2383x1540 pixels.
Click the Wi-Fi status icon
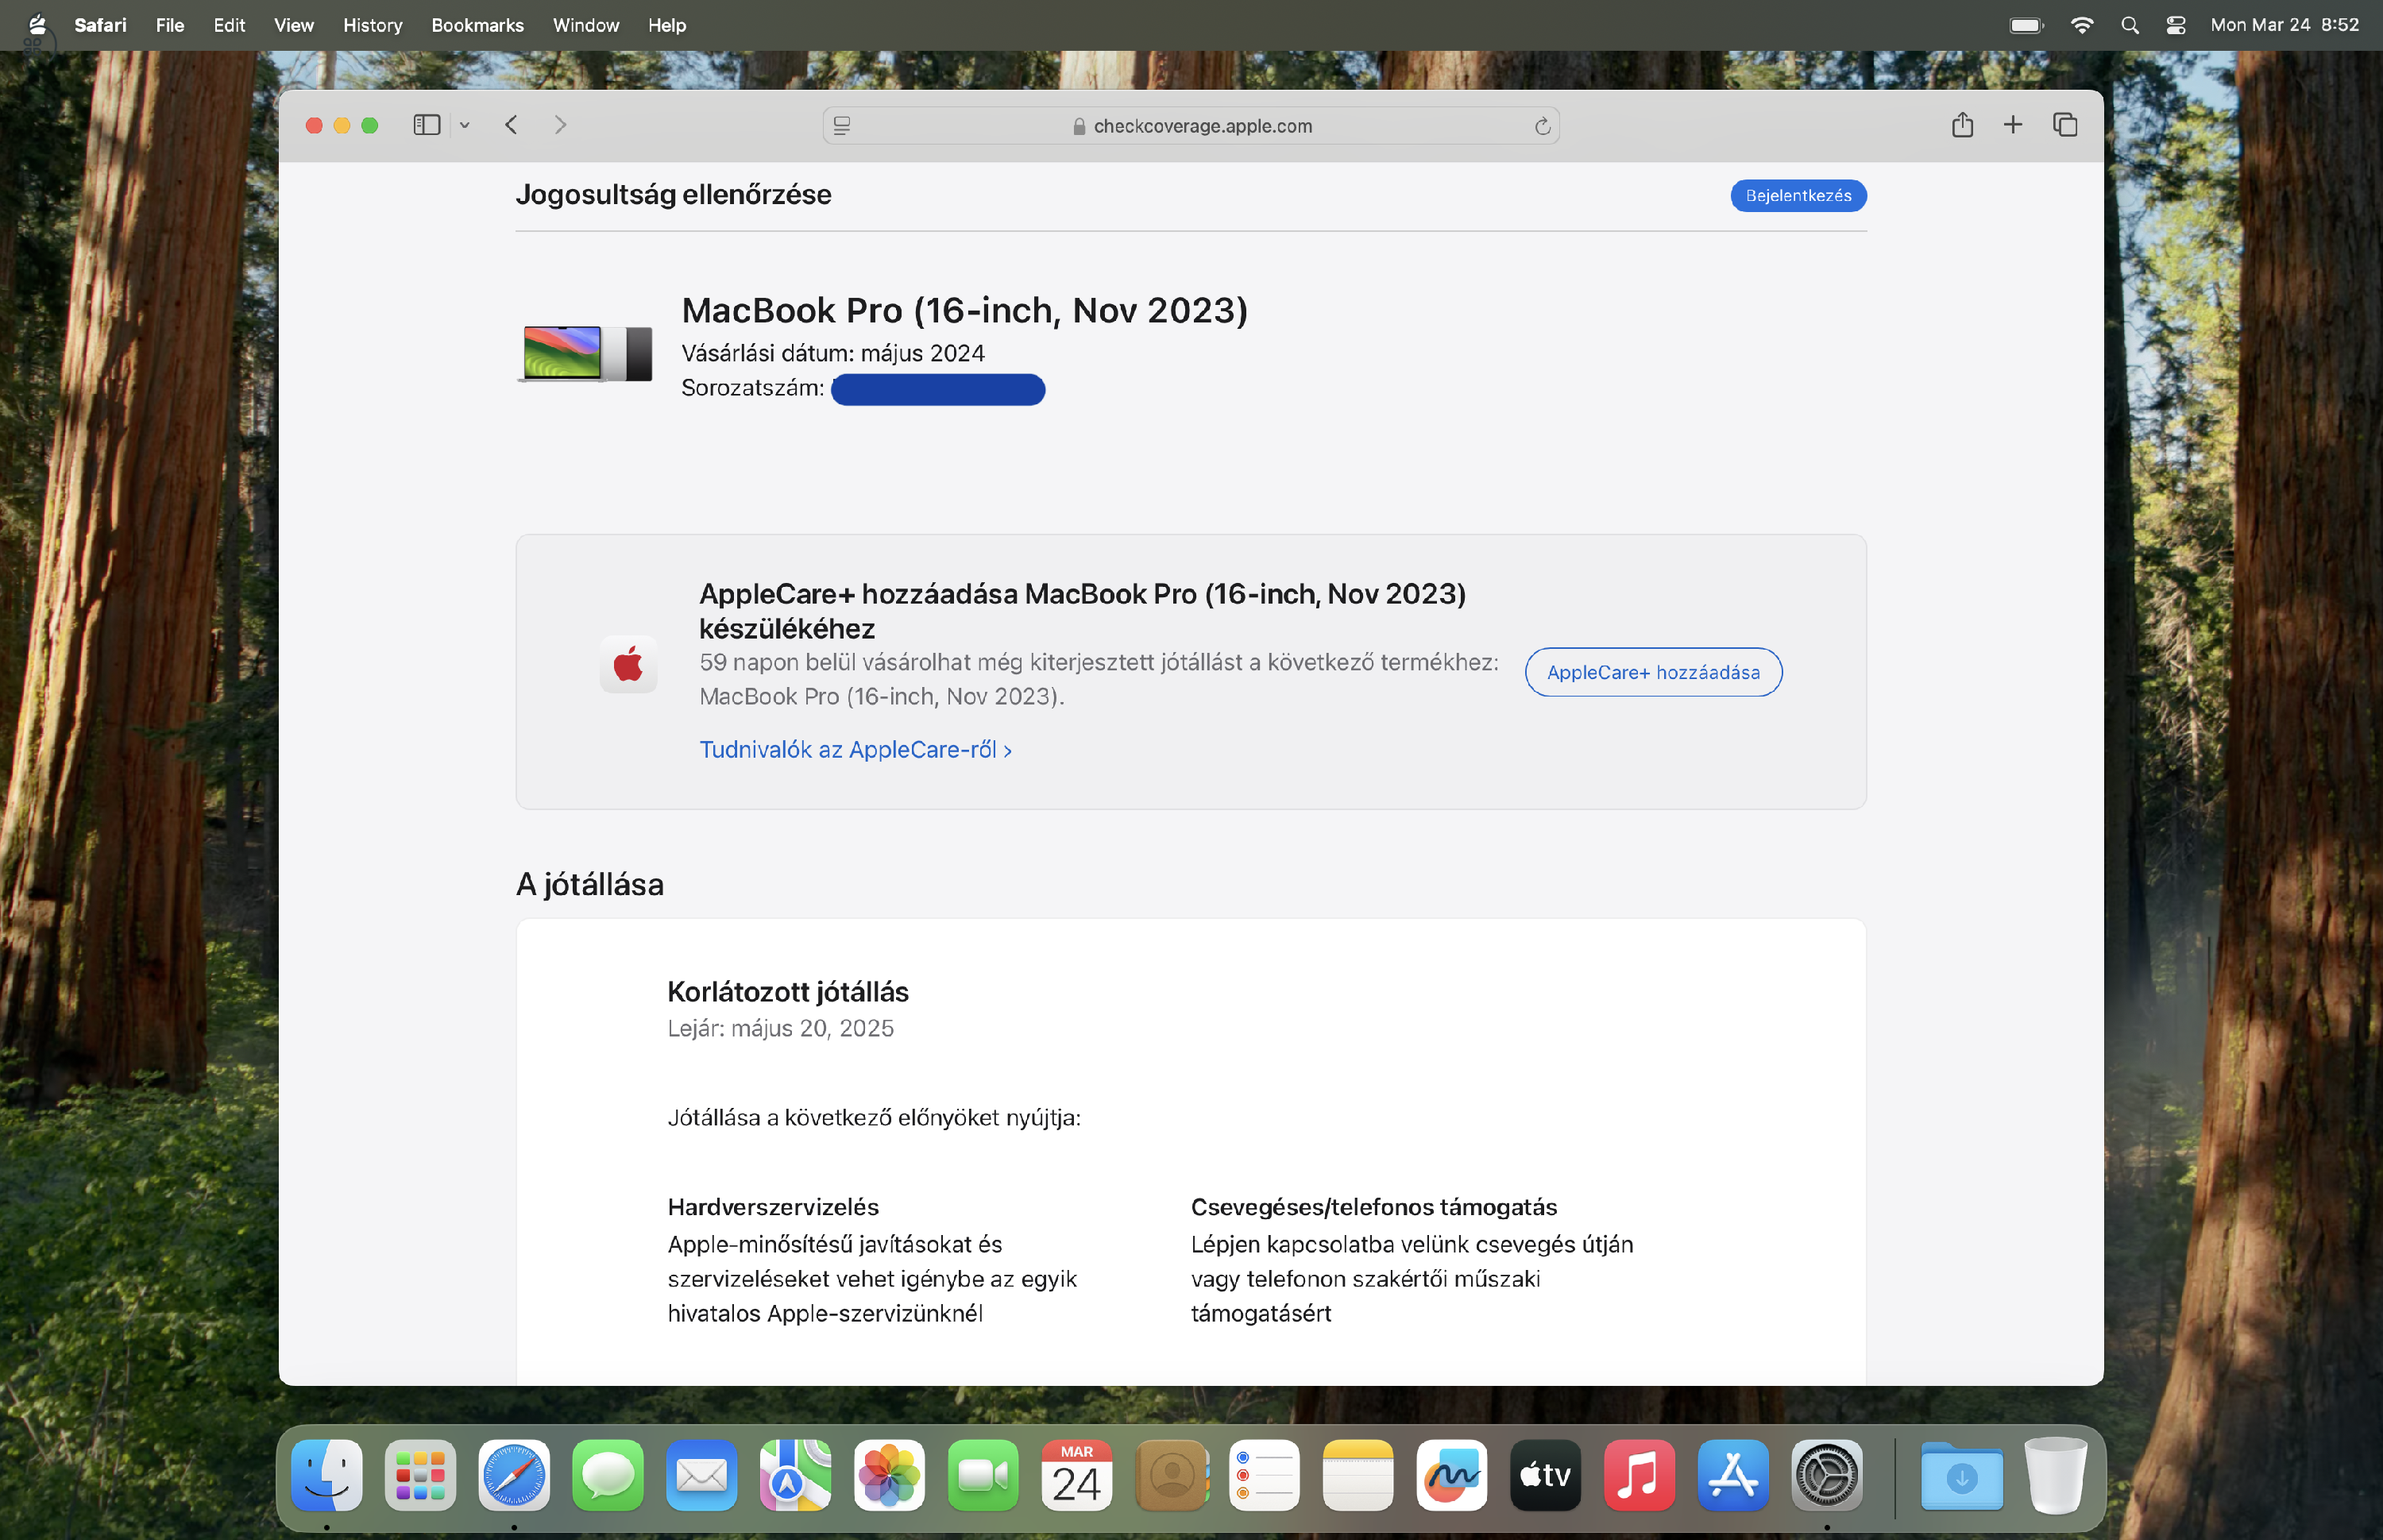point(2082,25)
